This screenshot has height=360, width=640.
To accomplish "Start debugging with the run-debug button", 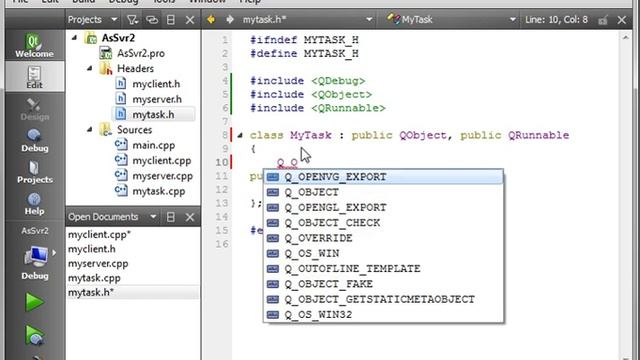I will click(34, 336).
